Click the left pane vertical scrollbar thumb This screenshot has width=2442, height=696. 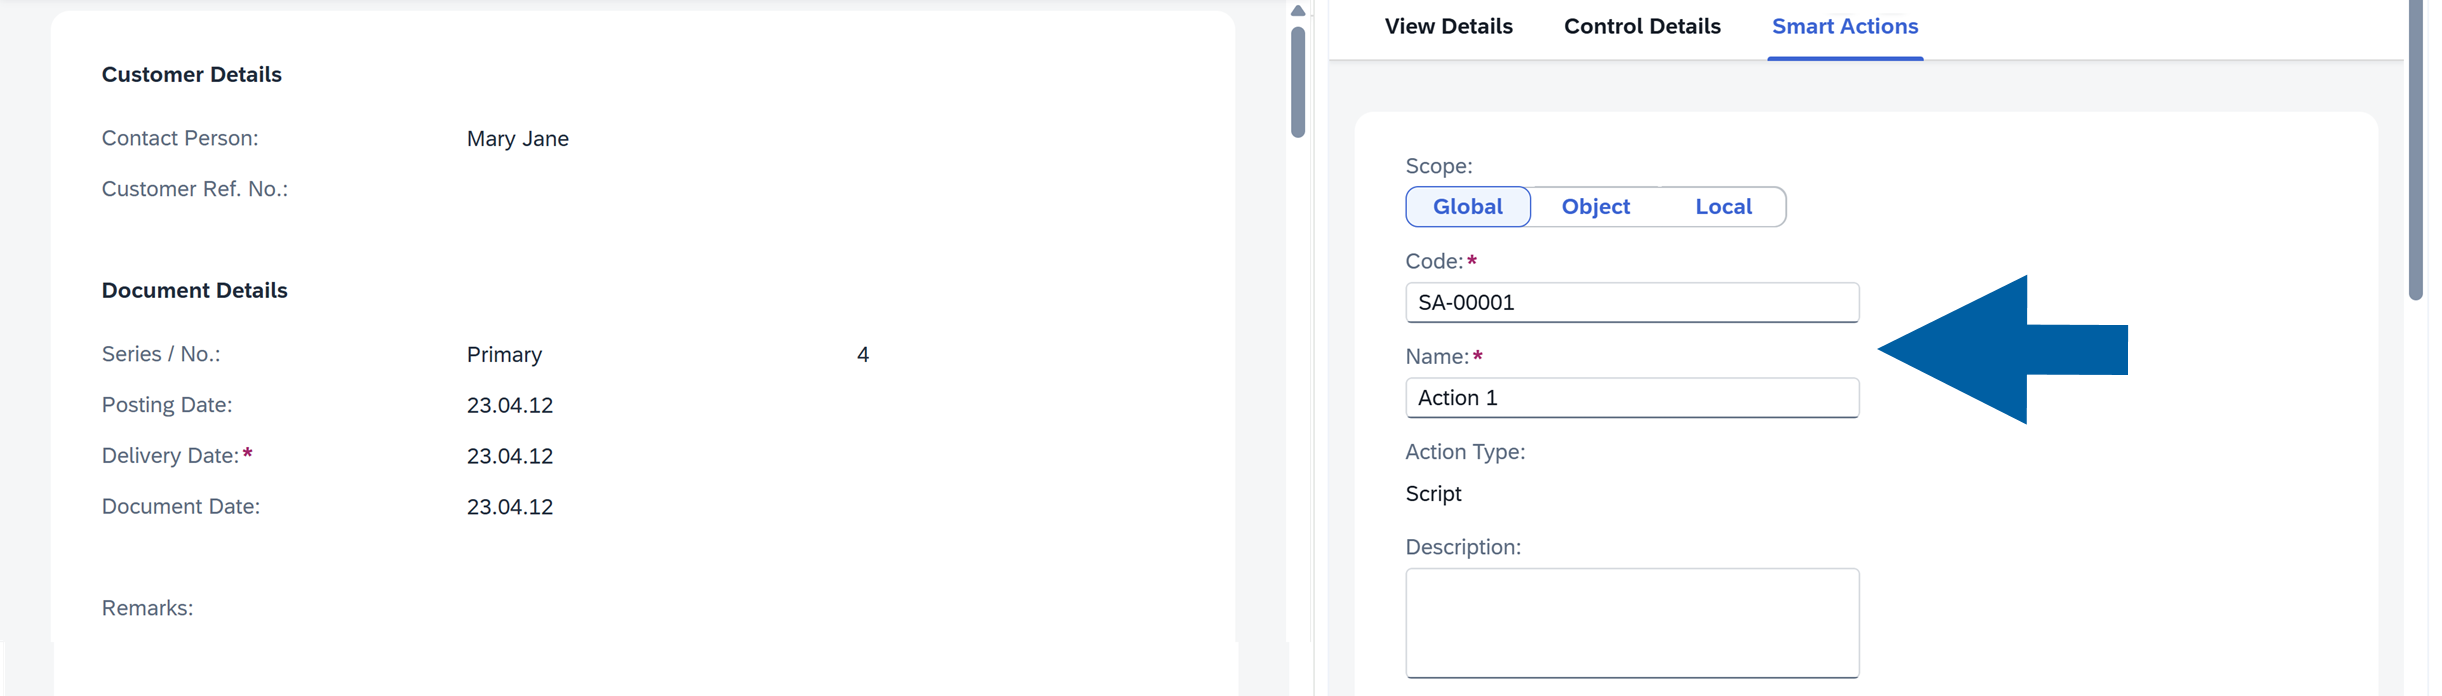(1297, 80)
